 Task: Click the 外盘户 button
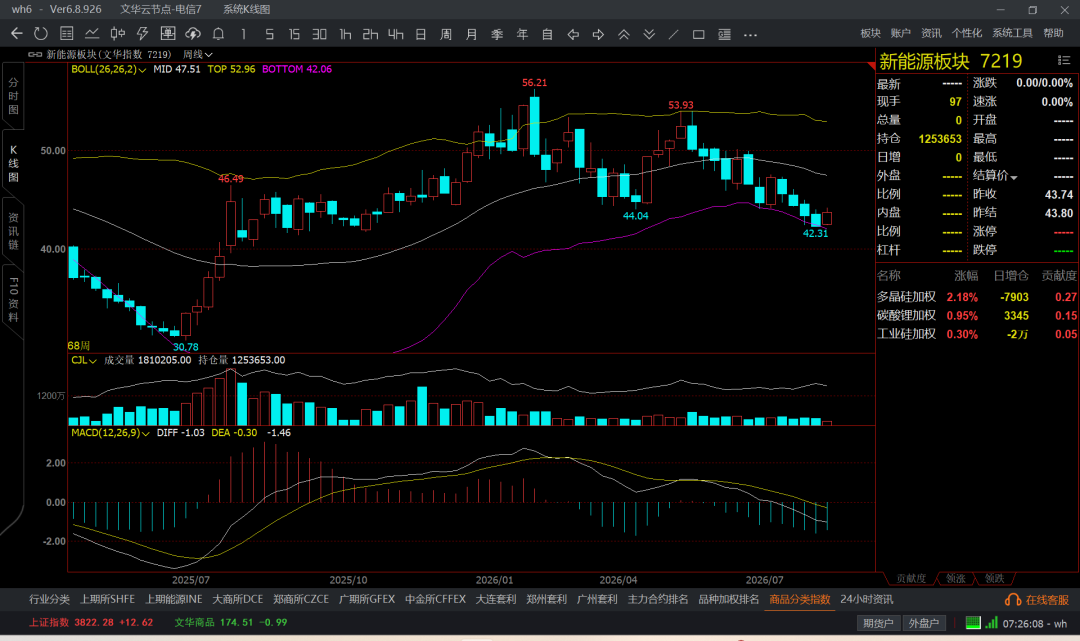coord(923,623)
